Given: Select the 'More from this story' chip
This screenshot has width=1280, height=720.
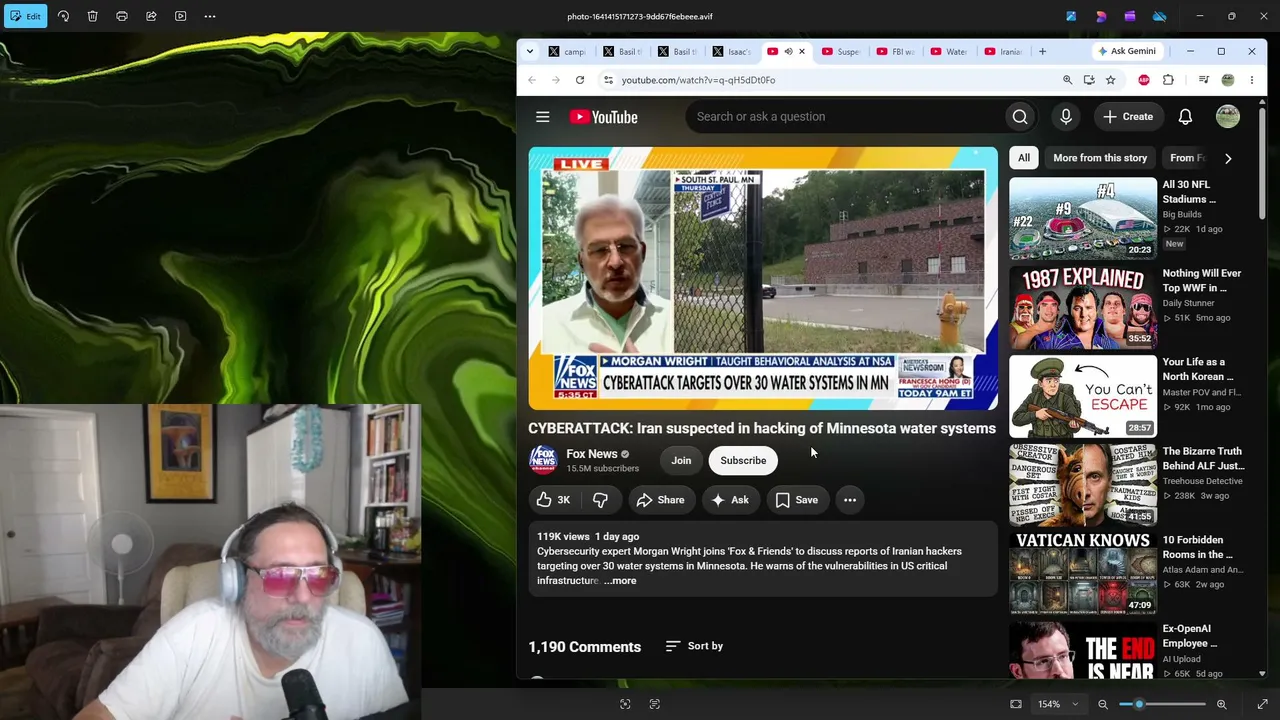Looking at the screenshot, I should pyautogui.click(x=1100, y=158).
